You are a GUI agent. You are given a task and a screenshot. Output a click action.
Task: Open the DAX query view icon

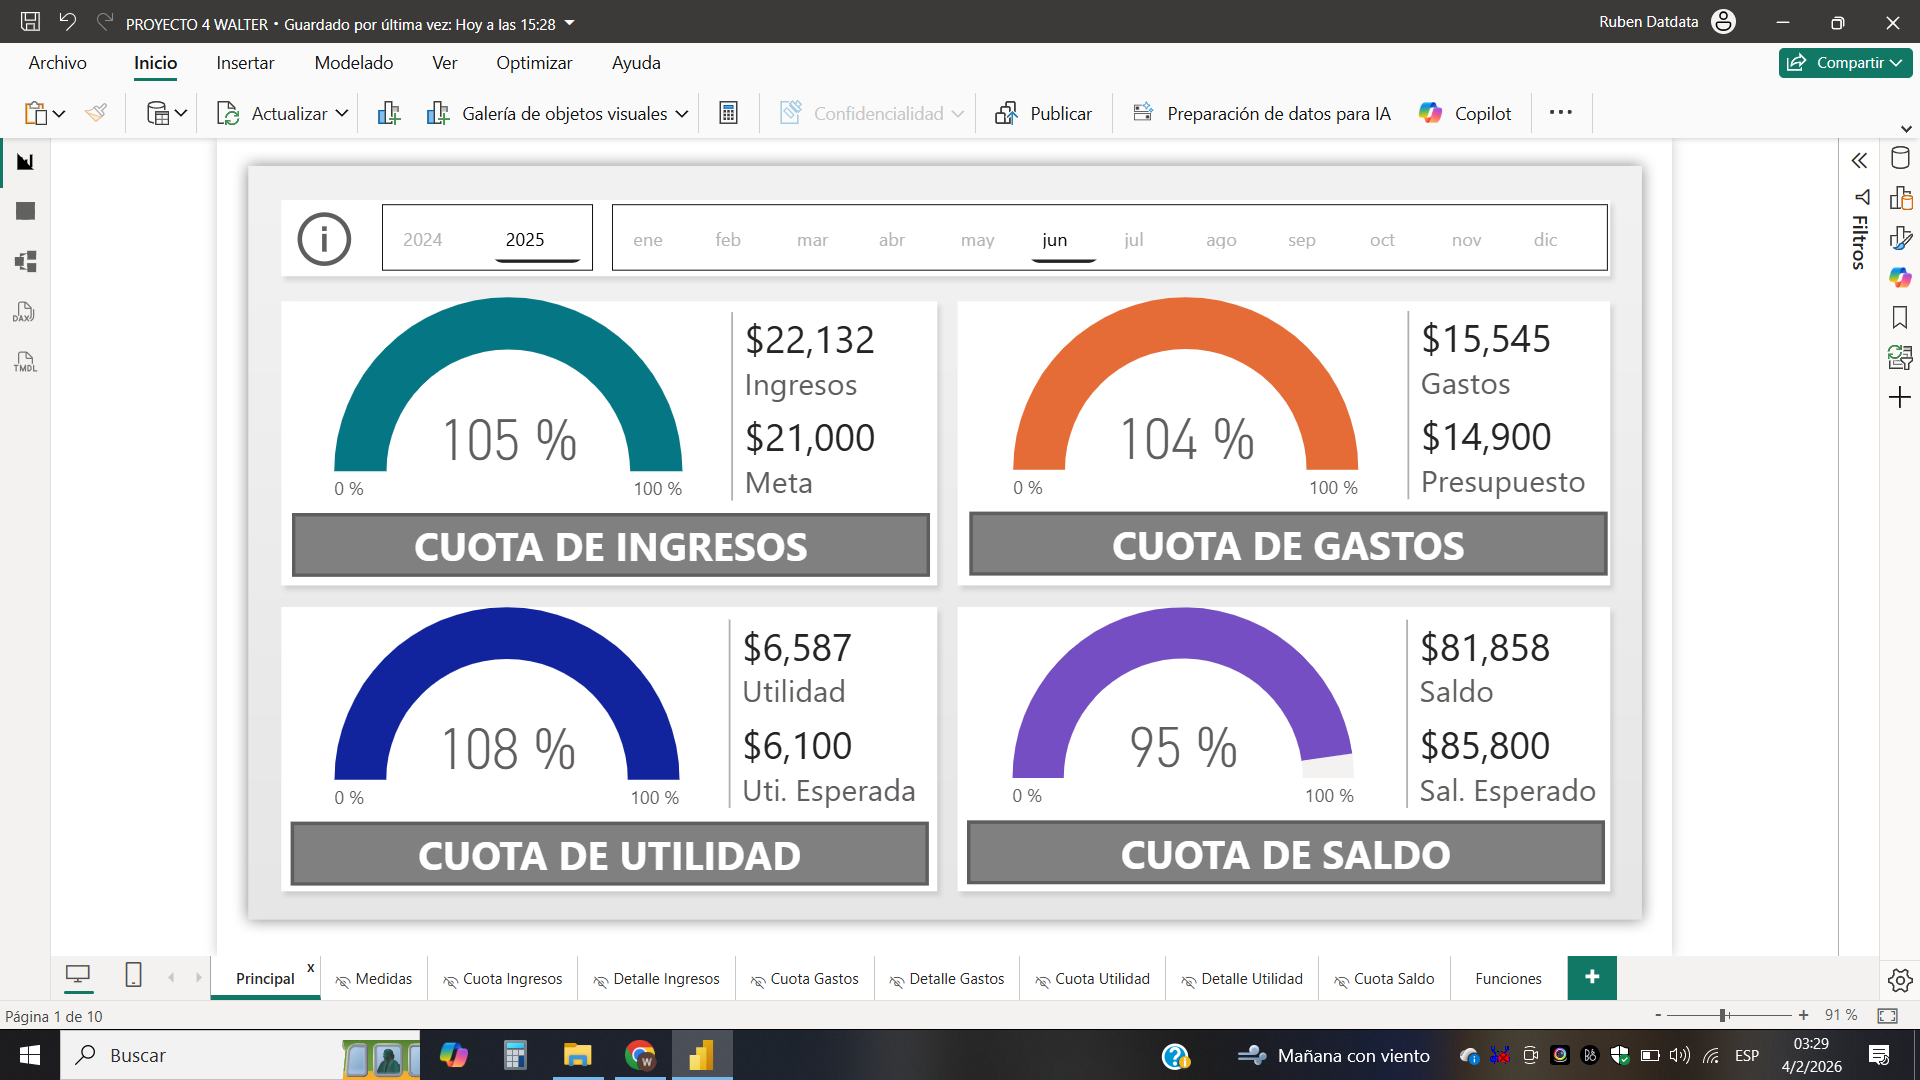click(x=25, y=312)
